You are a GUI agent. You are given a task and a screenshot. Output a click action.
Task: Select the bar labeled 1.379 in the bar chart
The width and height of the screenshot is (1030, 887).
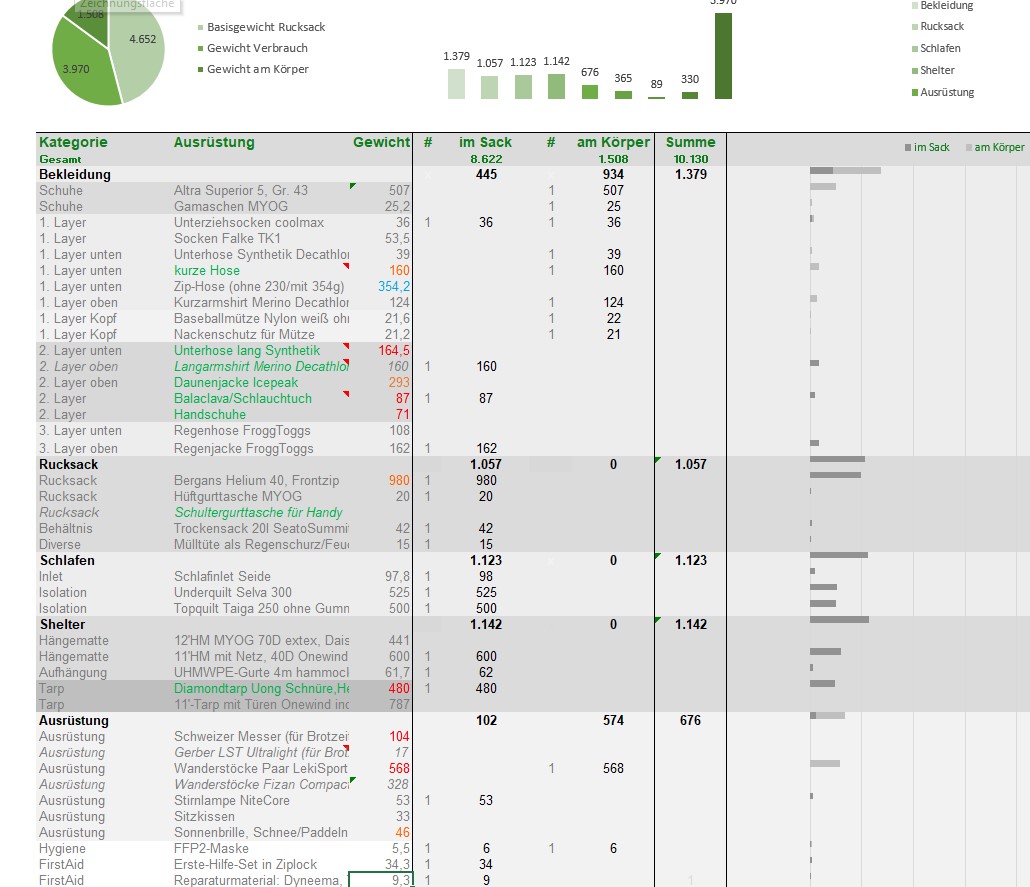pos(456,84)
